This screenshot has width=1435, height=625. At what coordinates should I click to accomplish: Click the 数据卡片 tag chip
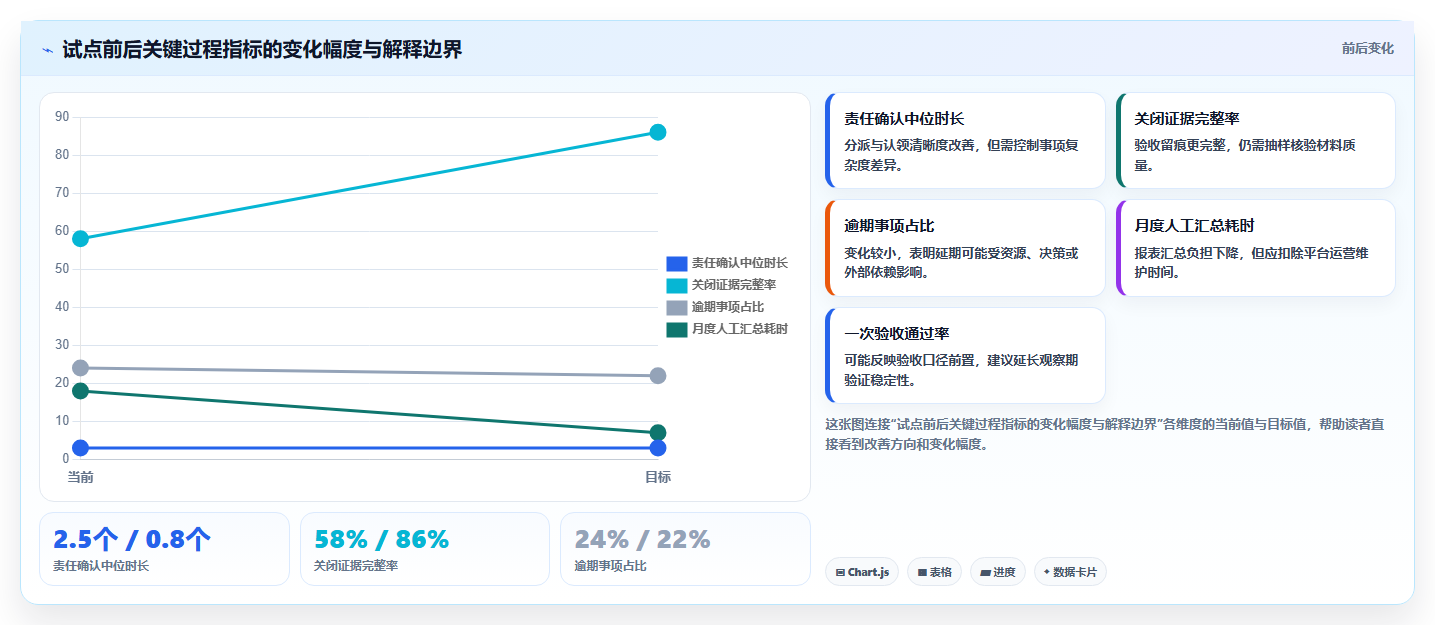(1070, 572)
